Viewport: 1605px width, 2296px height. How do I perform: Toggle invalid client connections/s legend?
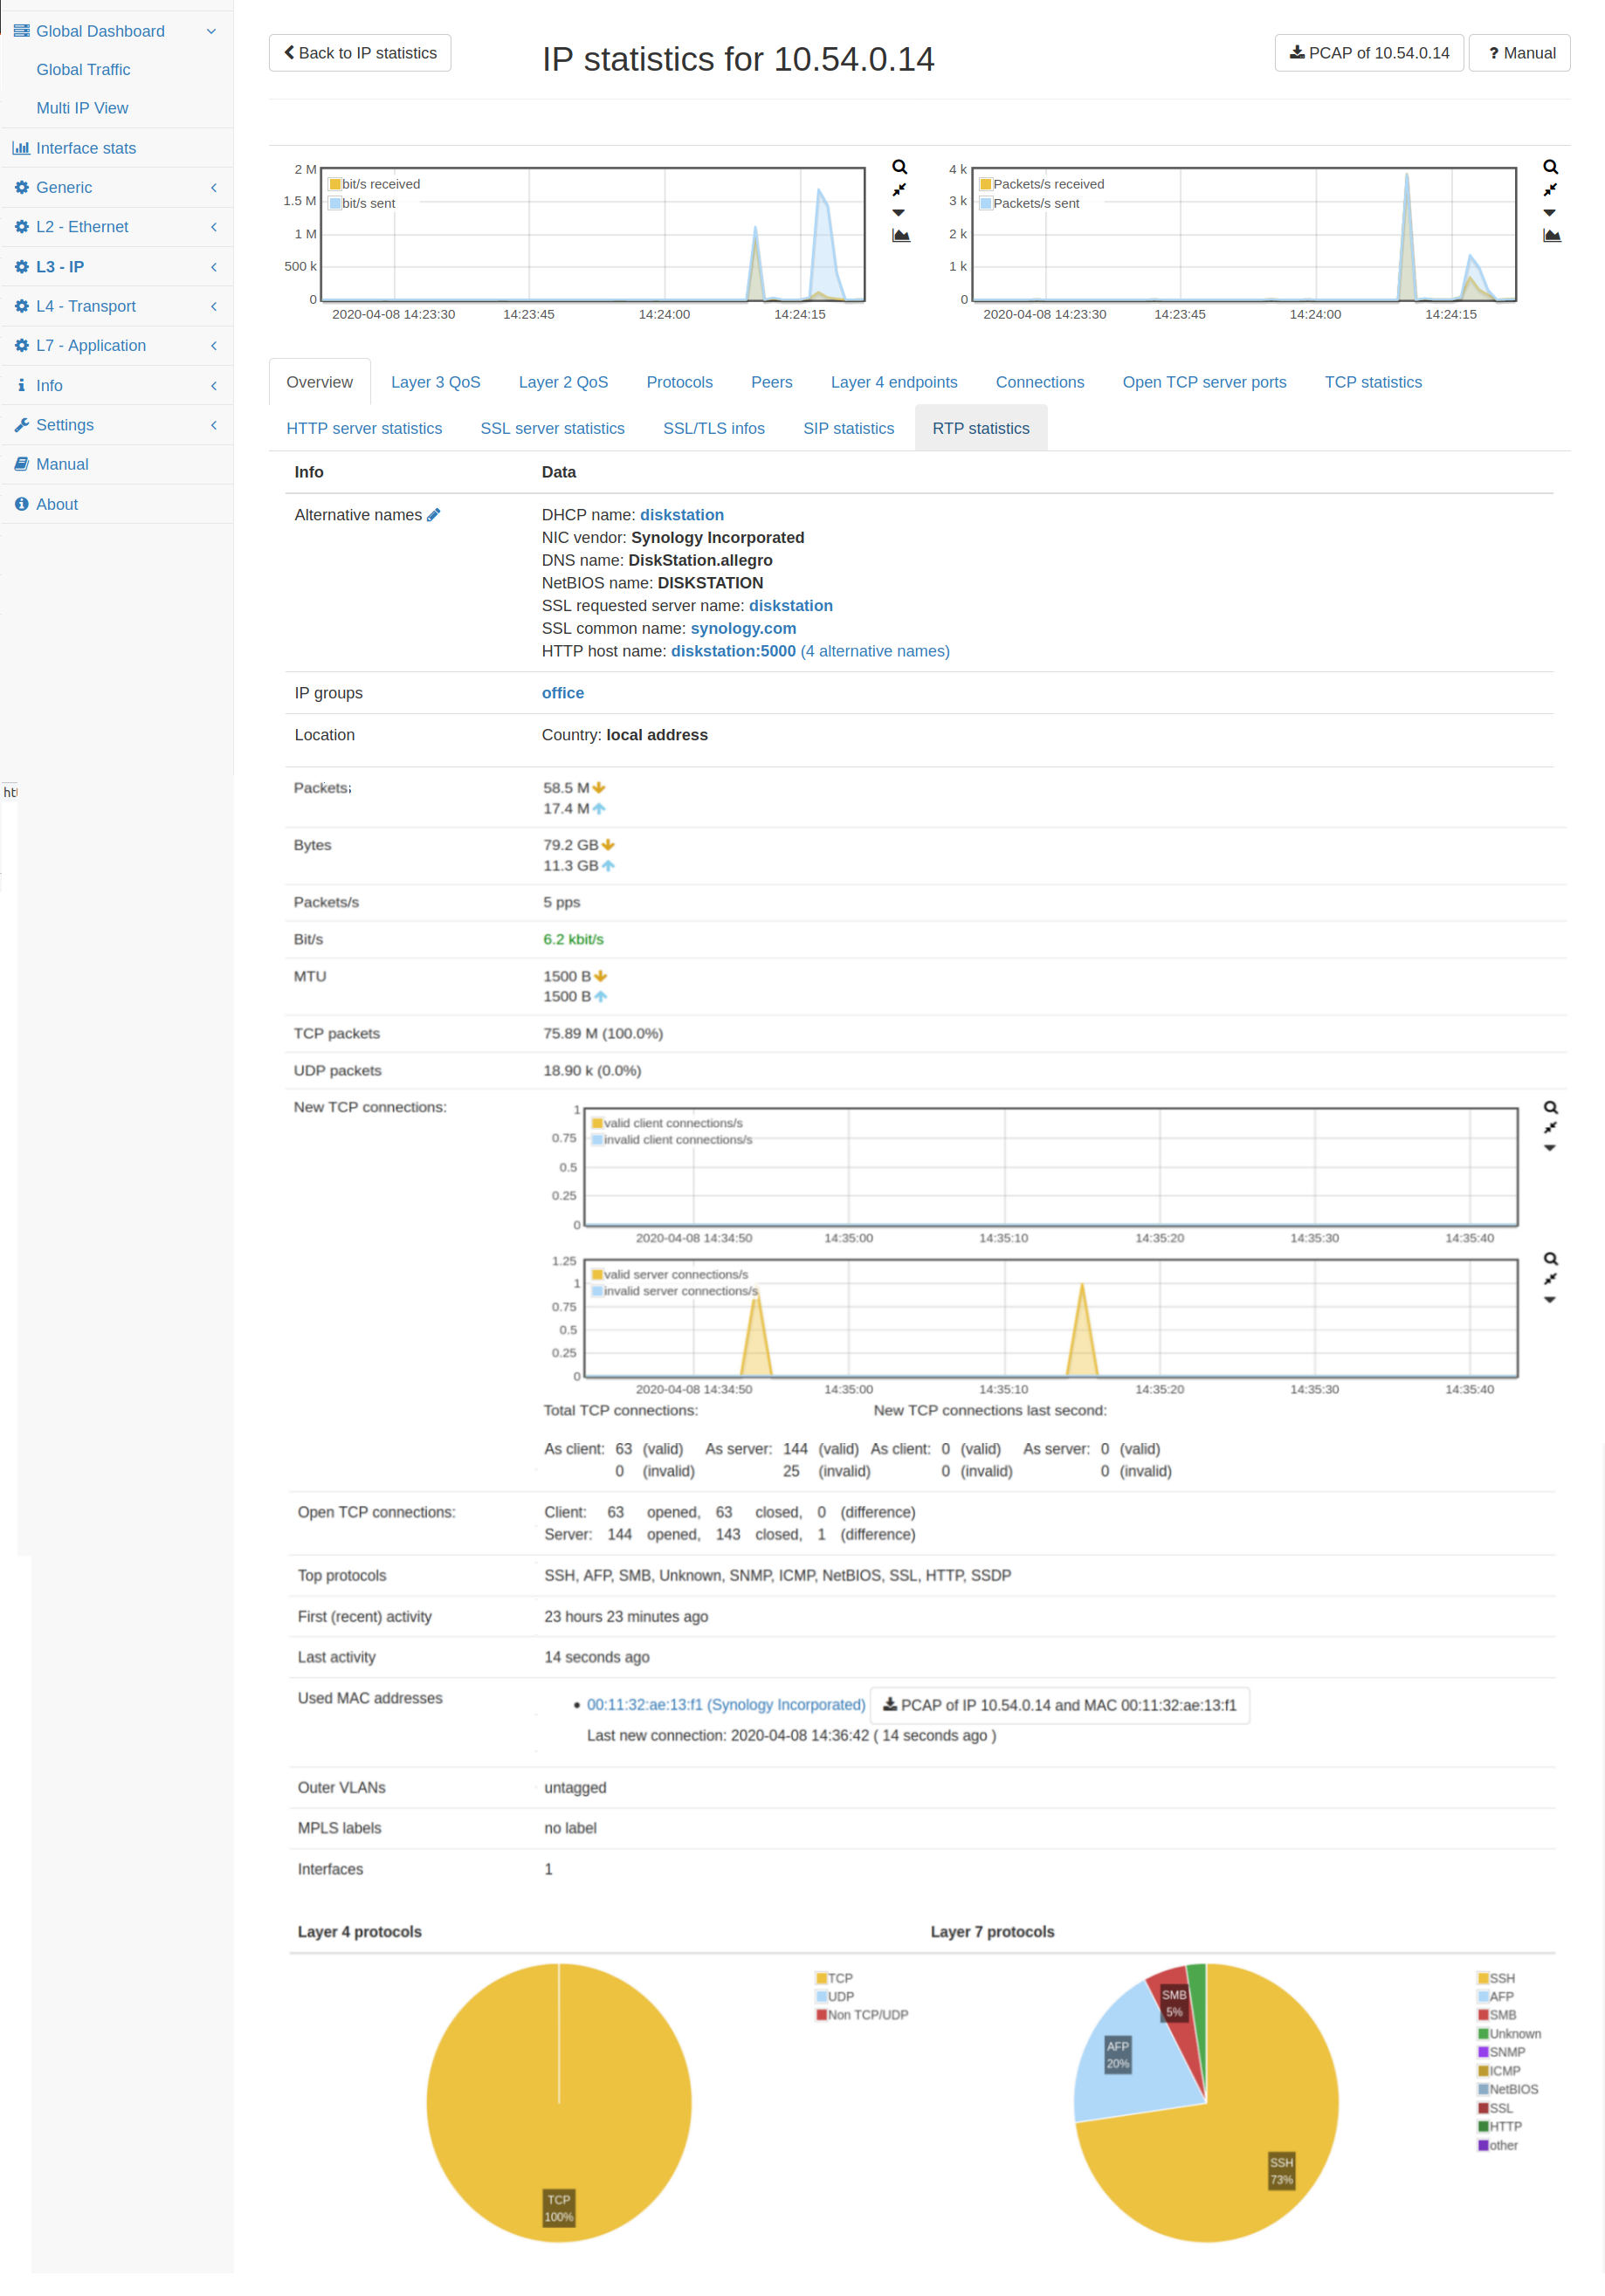672,1140
